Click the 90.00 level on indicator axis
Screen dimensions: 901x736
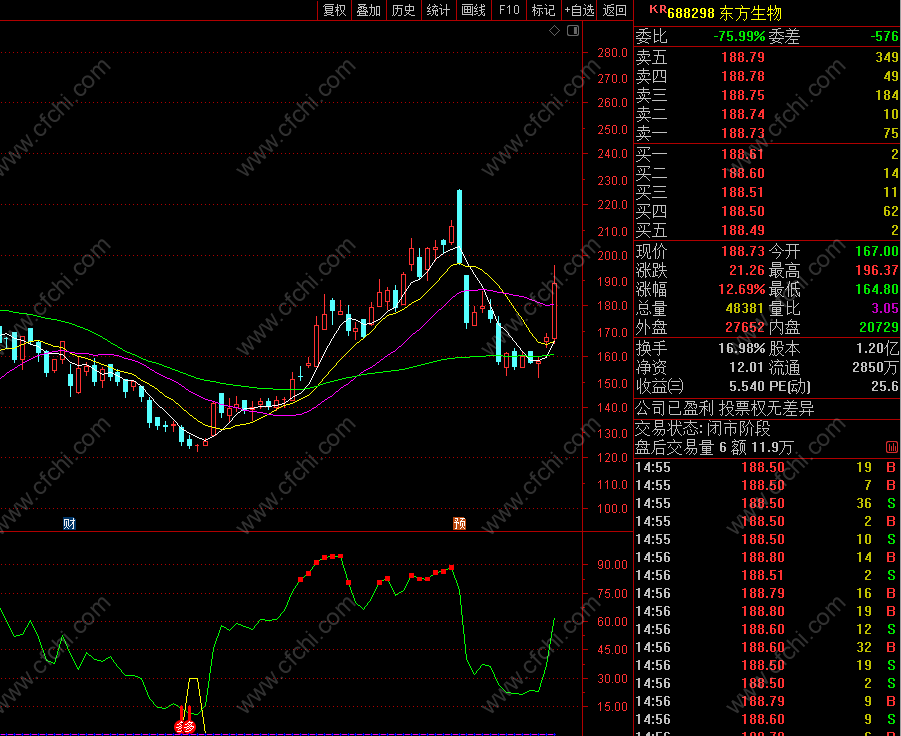pyautogui.click(x=612, y=564)
